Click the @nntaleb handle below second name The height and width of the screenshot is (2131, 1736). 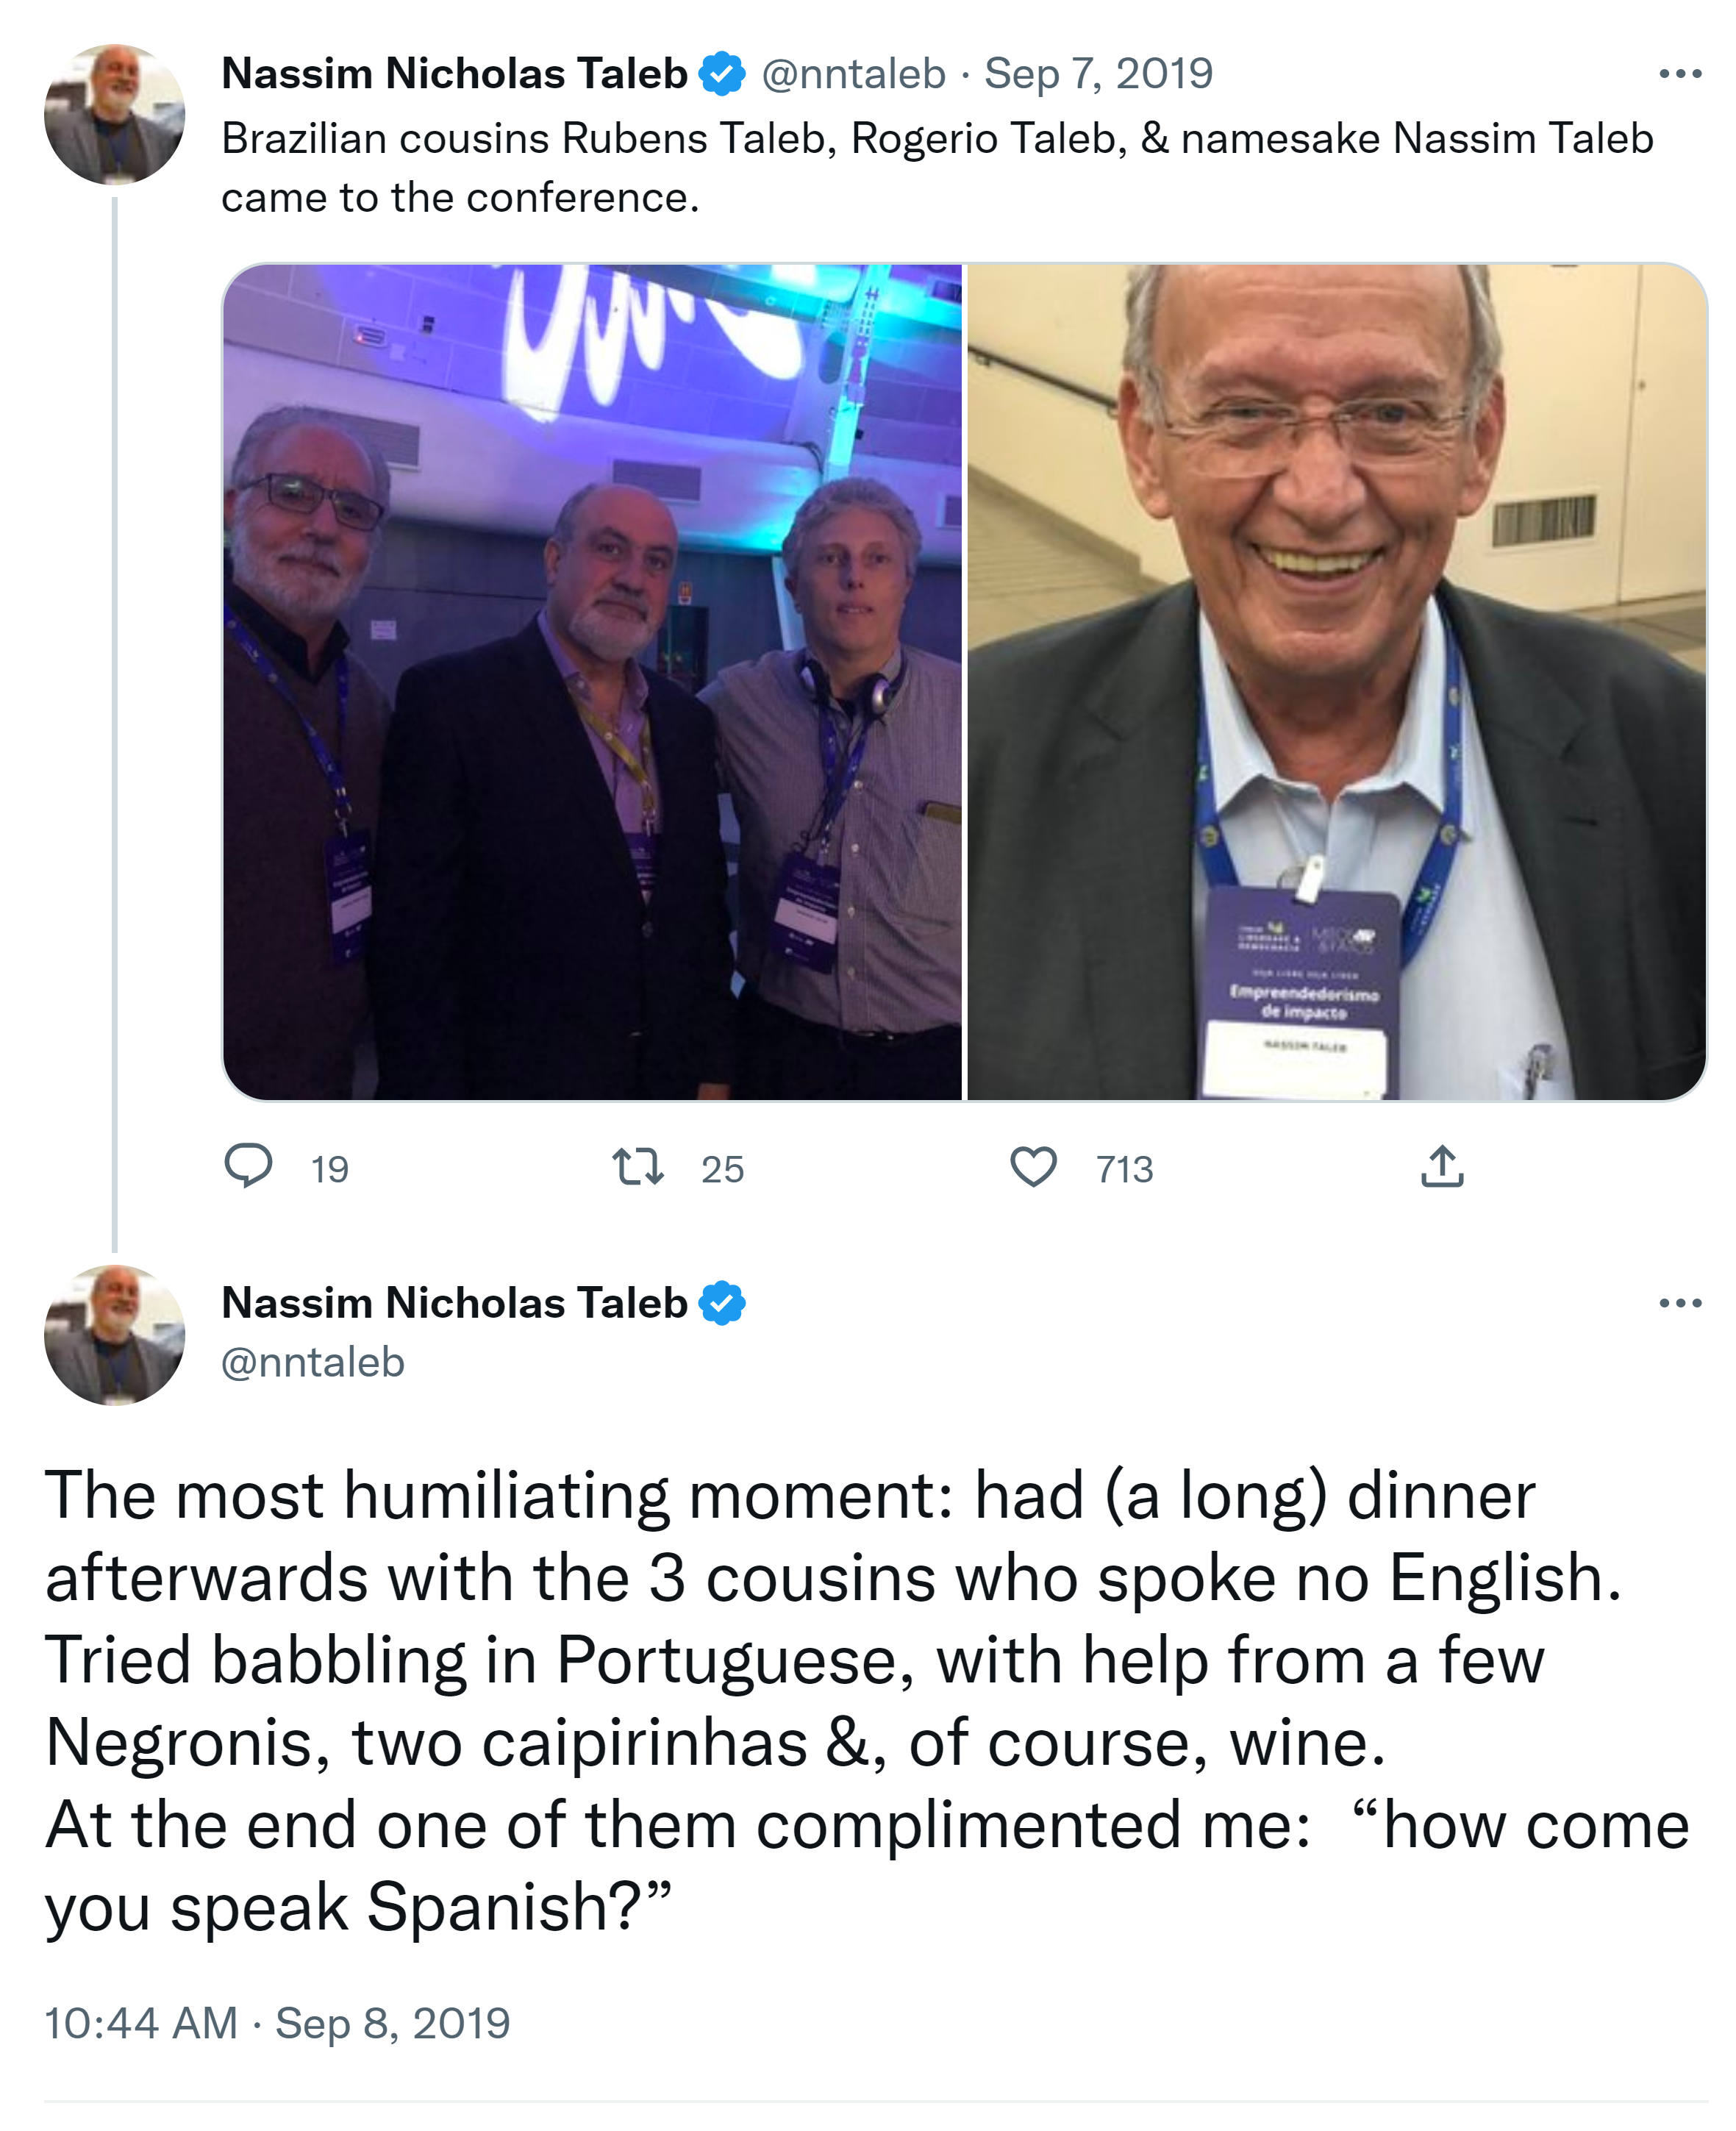312,1362
